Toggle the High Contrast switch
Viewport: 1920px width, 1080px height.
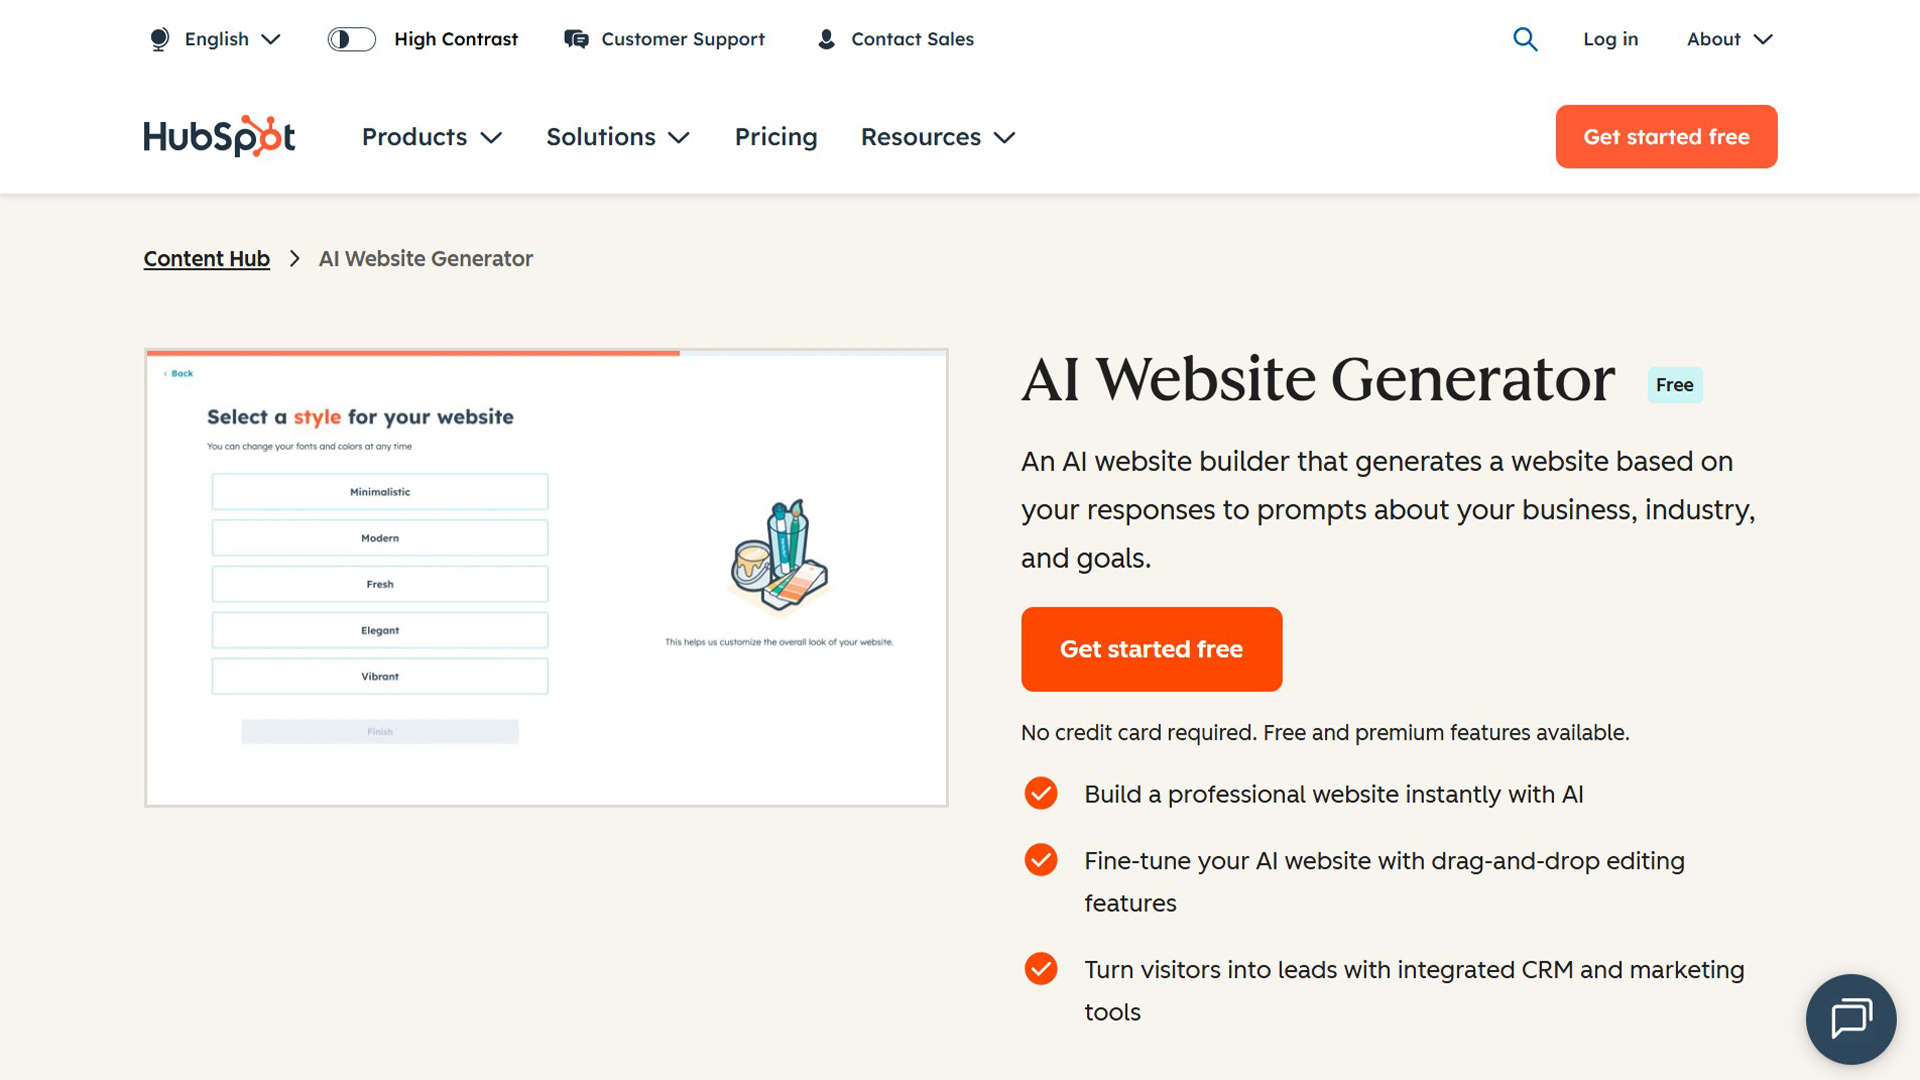pyautogui.click(x=351, y=39)
